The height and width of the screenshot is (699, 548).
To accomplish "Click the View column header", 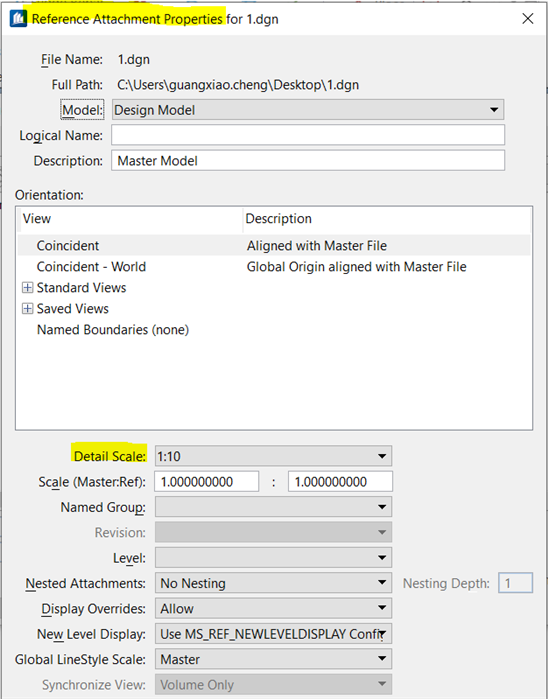I will [130, 219].
